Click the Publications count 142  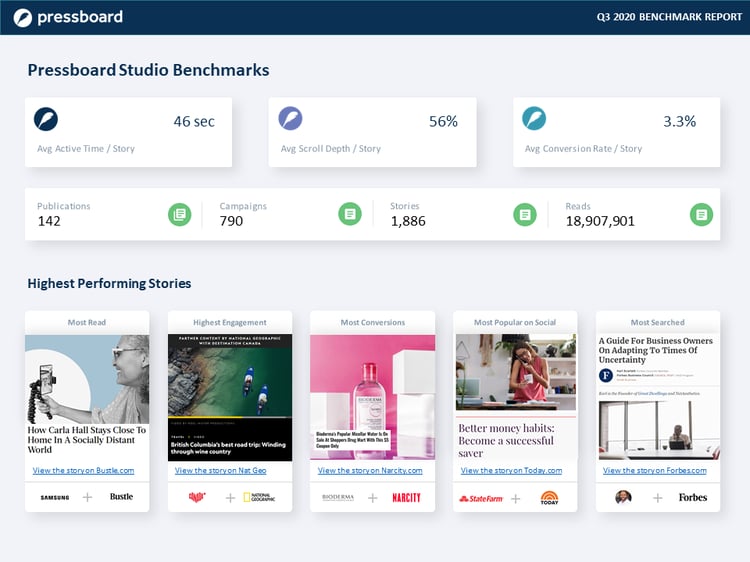point(49,221)
